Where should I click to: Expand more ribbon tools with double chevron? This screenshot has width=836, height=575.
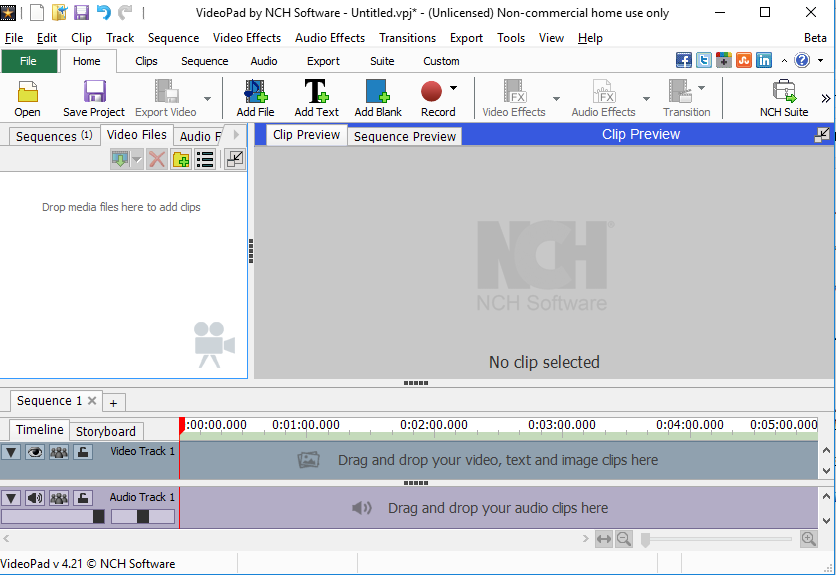pyautogui.click(x=825, y=98)
